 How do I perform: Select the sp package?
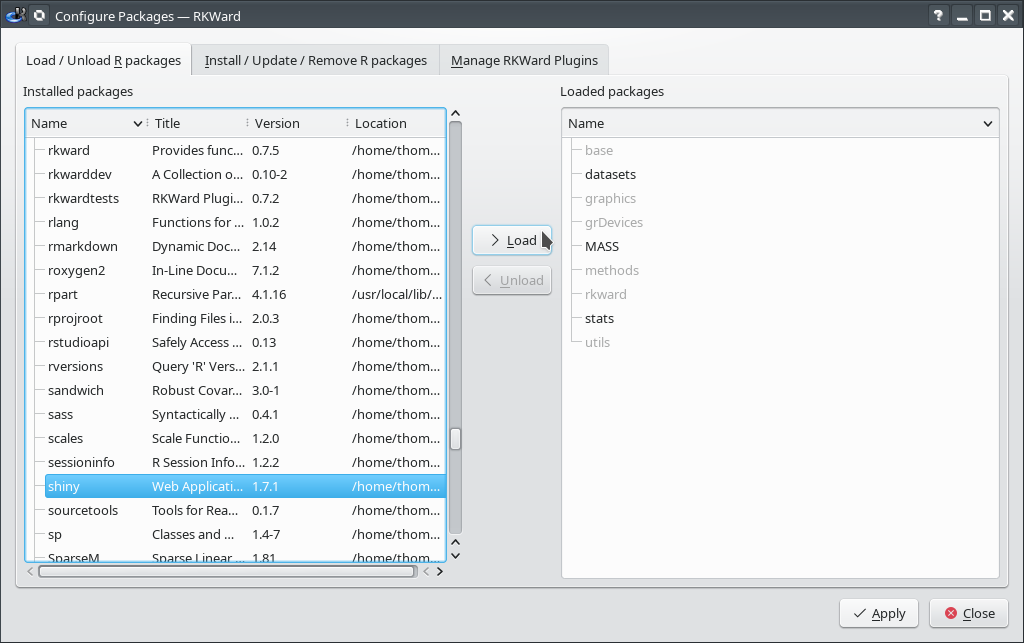point(245,535)
